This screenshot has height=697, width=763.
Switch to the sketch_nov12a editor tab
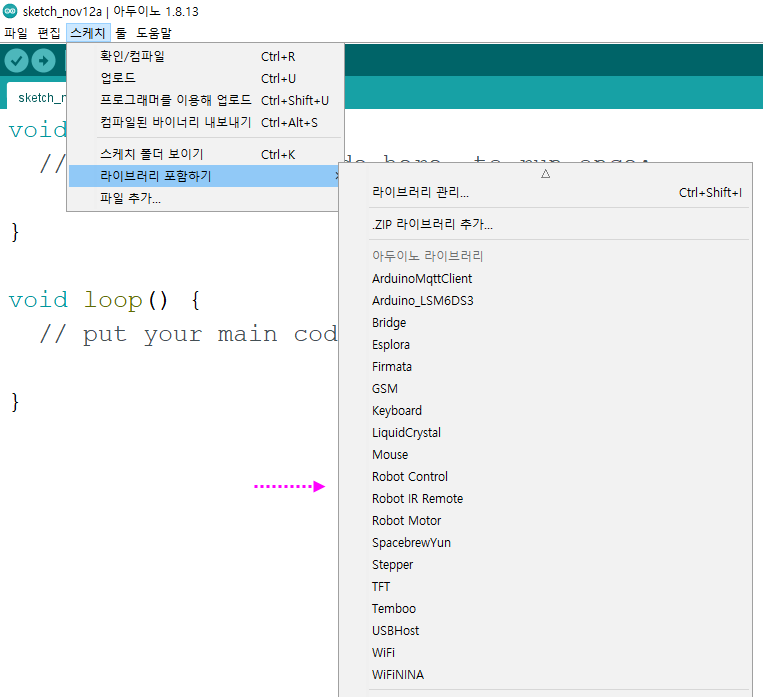tap(37, 97)
